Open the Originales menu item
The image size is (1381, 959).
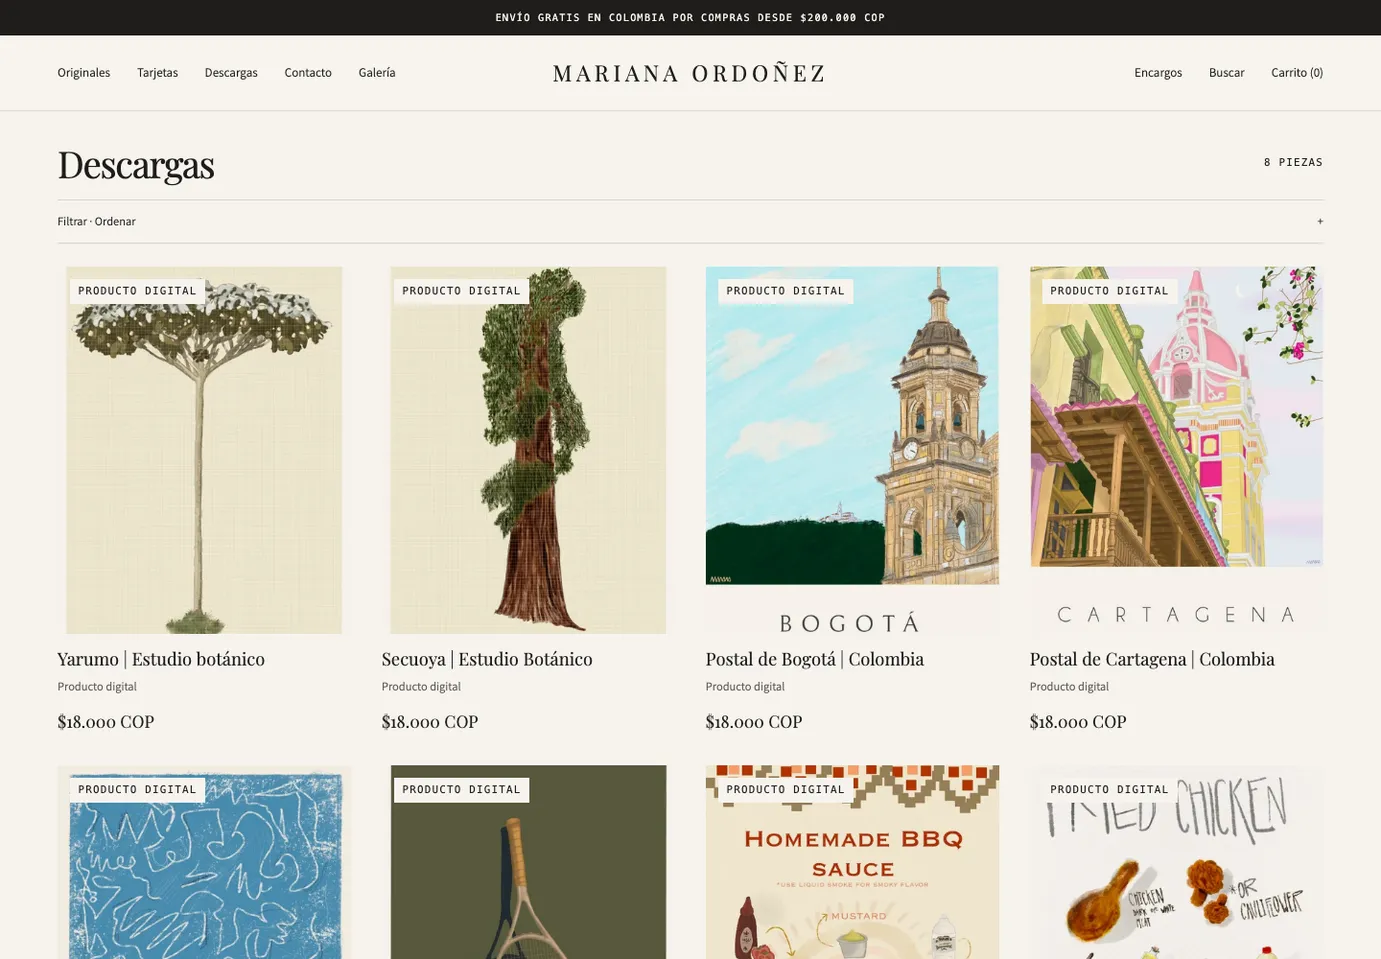point(84,73)
